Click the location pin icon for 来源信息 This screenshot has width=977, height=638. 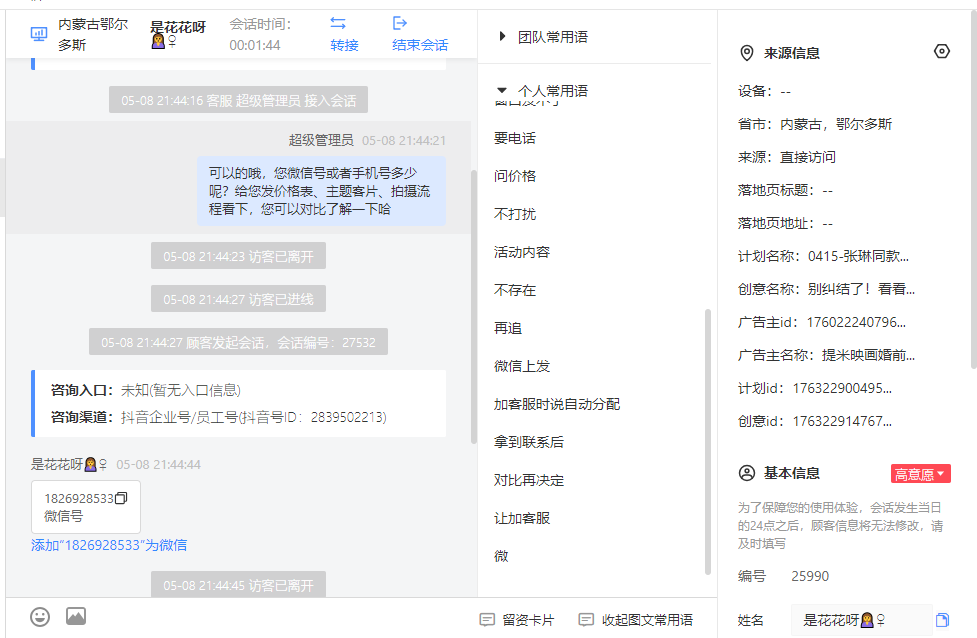[746, 53]
